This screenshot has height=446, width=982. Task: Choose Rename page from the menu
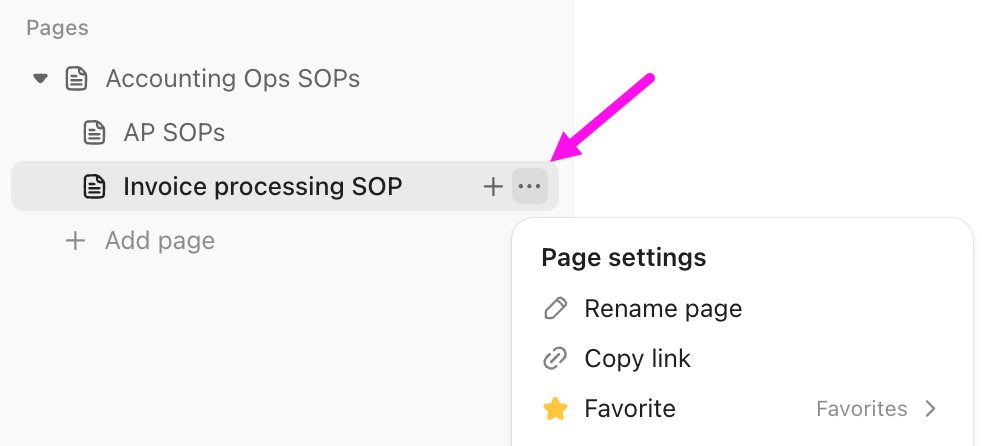663,308
